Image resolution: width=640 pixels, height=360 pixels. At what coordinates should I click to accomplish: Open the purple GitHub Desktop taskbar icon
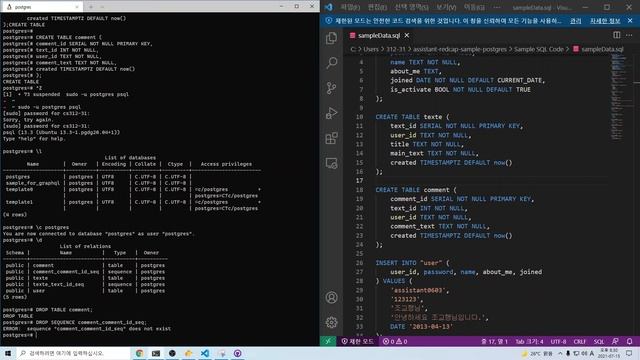tap(238, 353)
